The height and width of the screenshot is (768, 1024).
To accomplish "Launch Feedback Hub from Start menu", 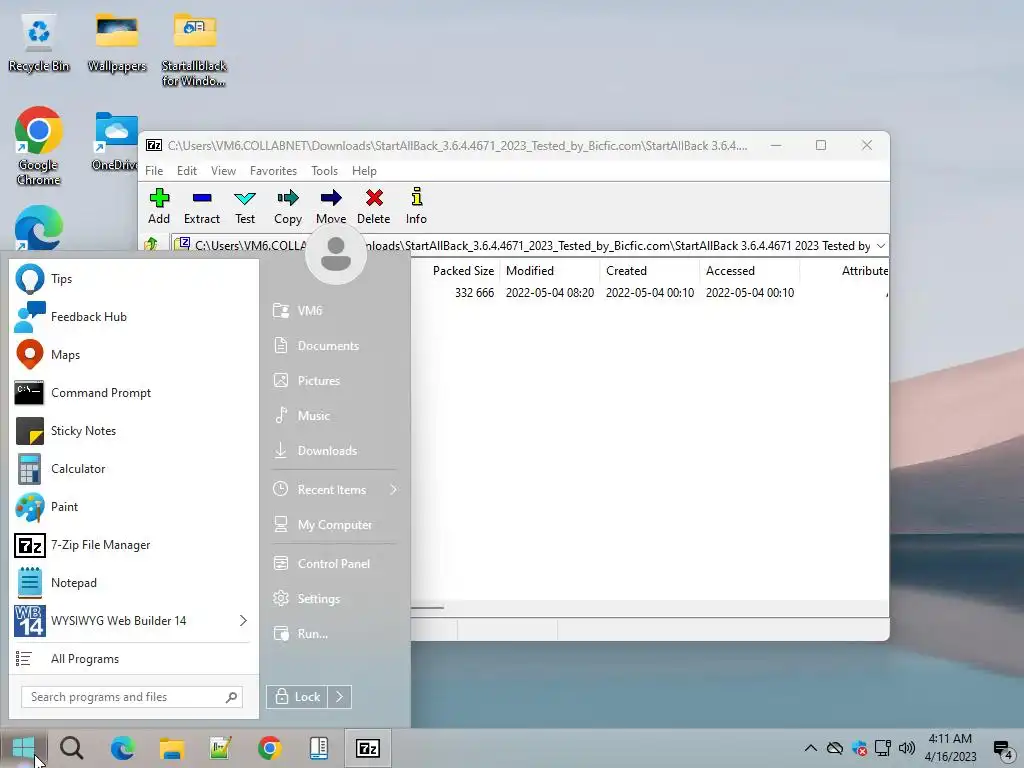I will 134,317.
